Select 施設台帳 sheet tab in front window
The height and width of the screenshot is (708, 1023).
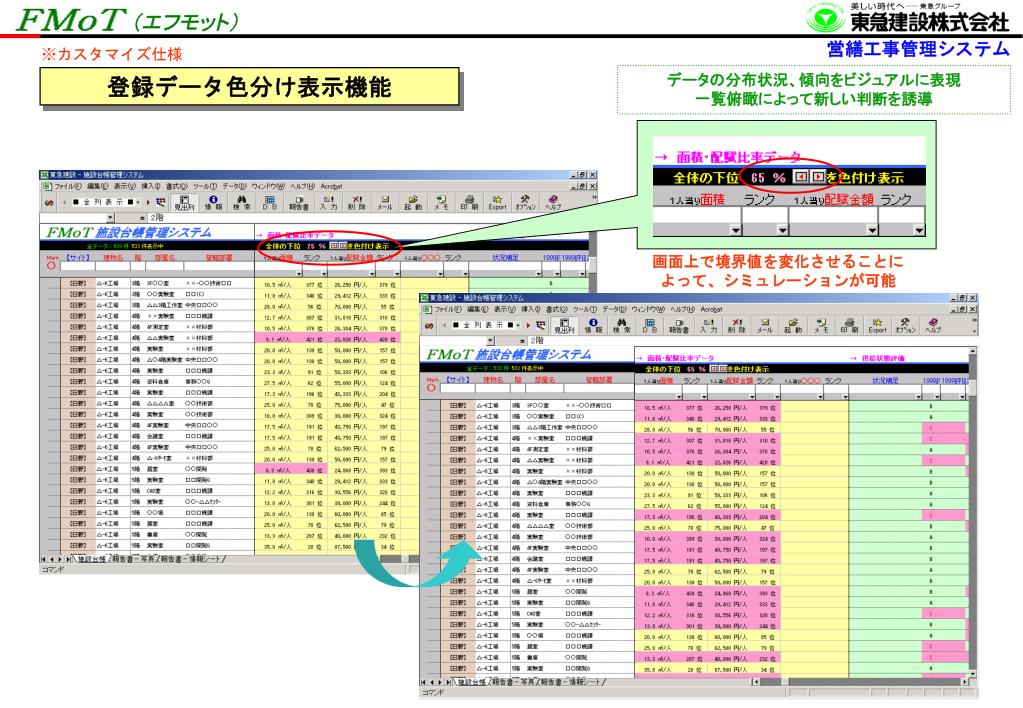(x=471, y=682)
